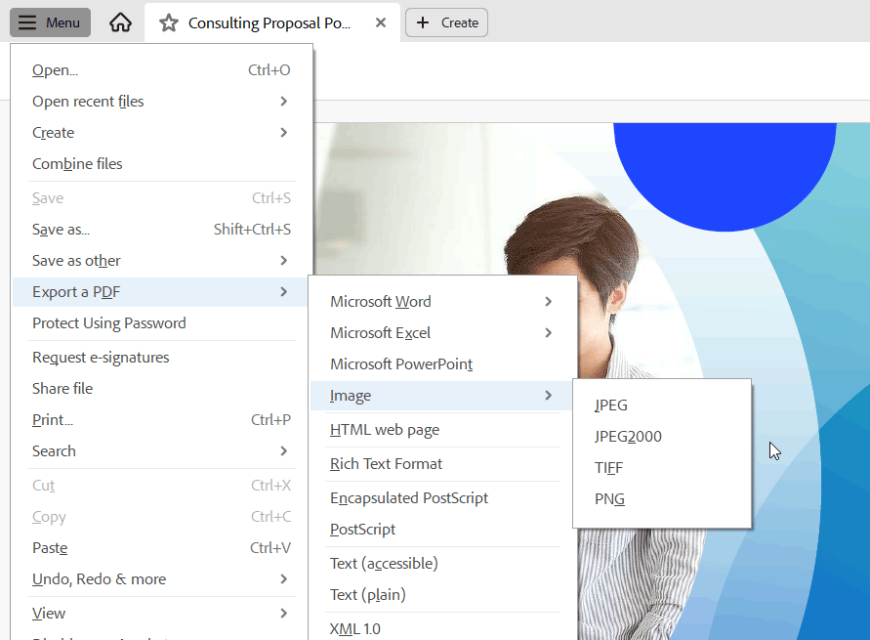Screen dimensions: 870x640
Task: Choose Print... from the menu
Action: (161, 420)
